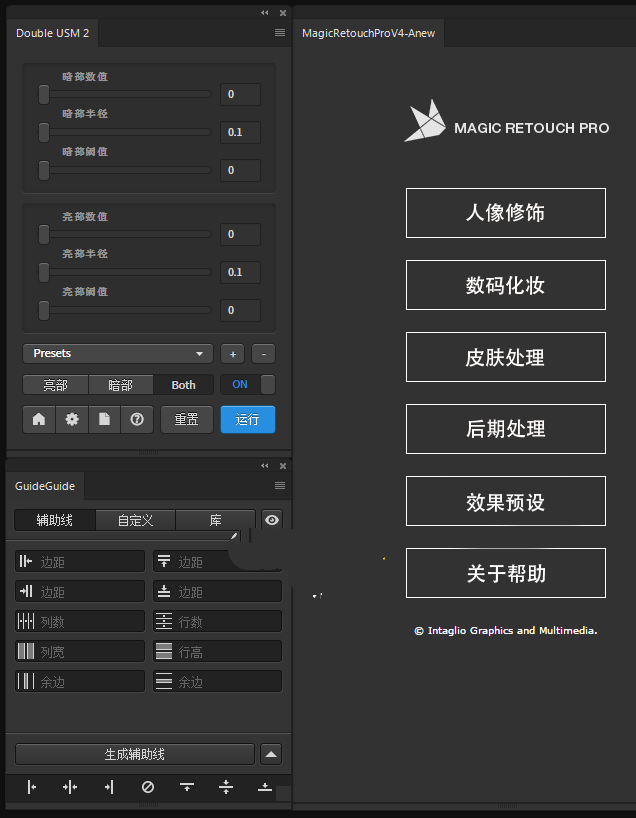636x818 pixels.
Task: Close the Double USM 2 panel
Action: pyautogui.click(x=283, y=13)
